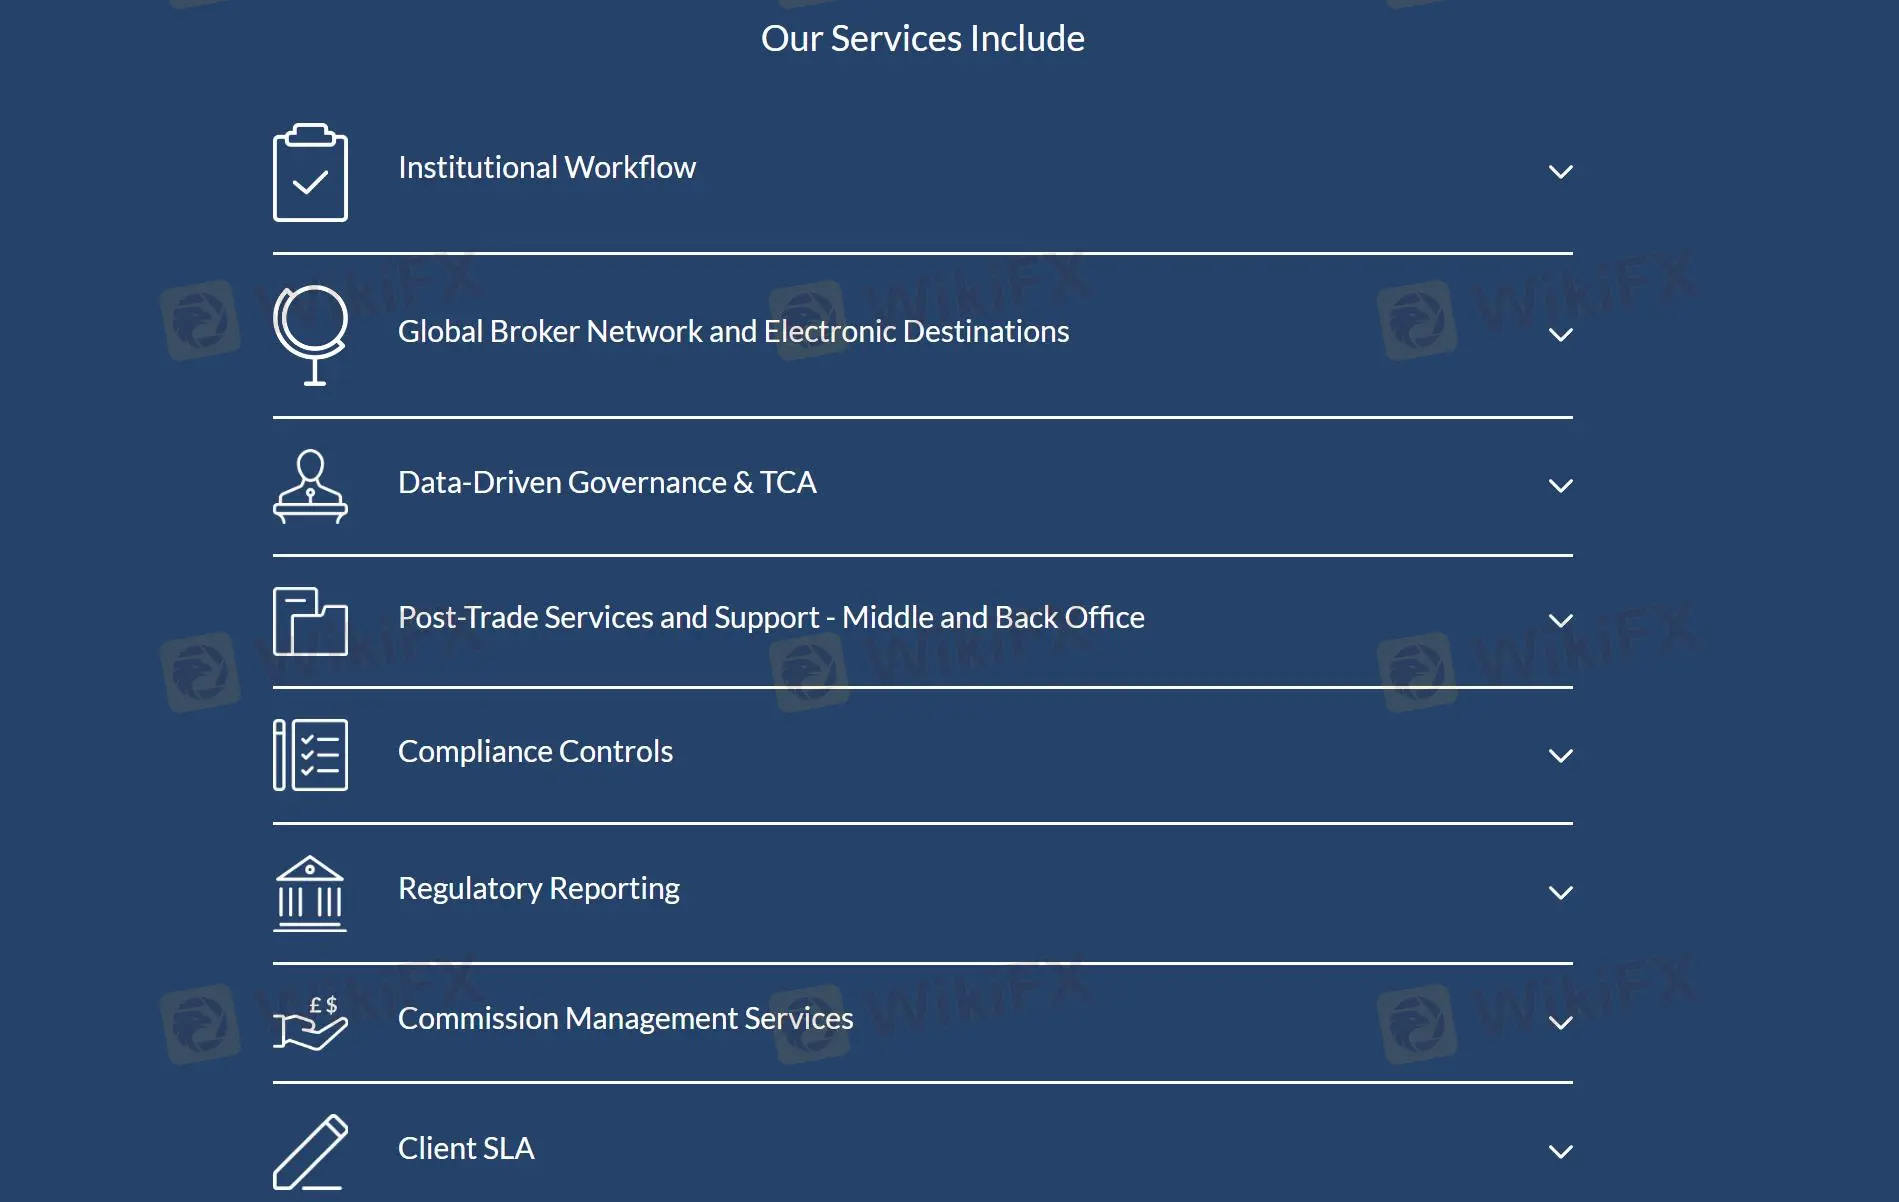Expand the Client SLA chevron
Image resolution: width=1899 pixels, height=1202 pixels.
[1560, 1152]
